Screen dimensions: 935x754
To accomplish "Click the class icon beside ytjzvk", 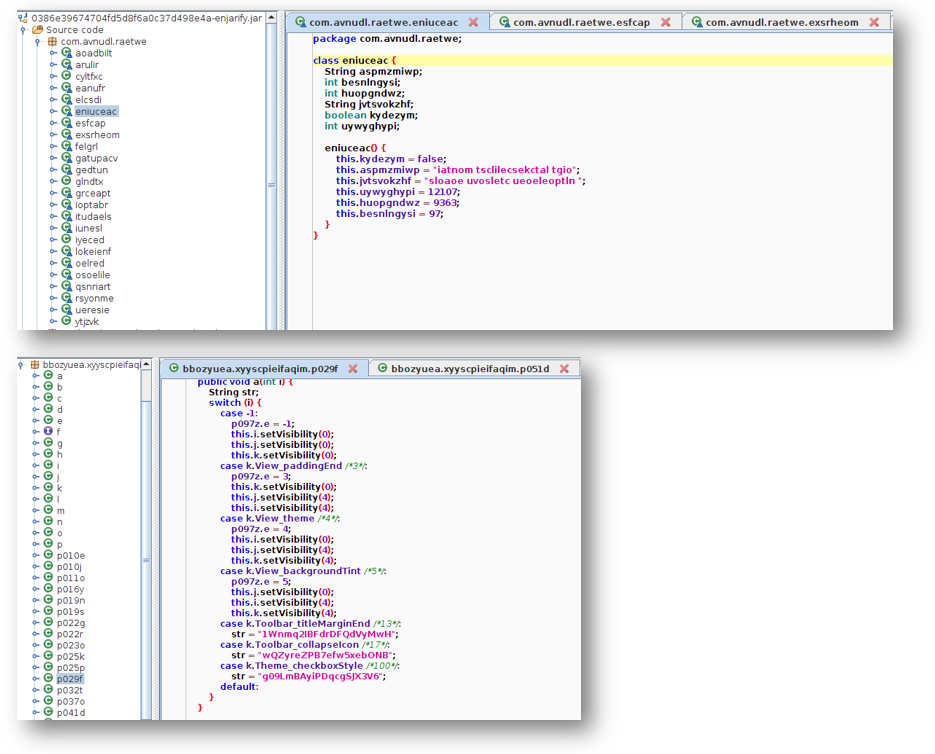I will coord(67,321).
